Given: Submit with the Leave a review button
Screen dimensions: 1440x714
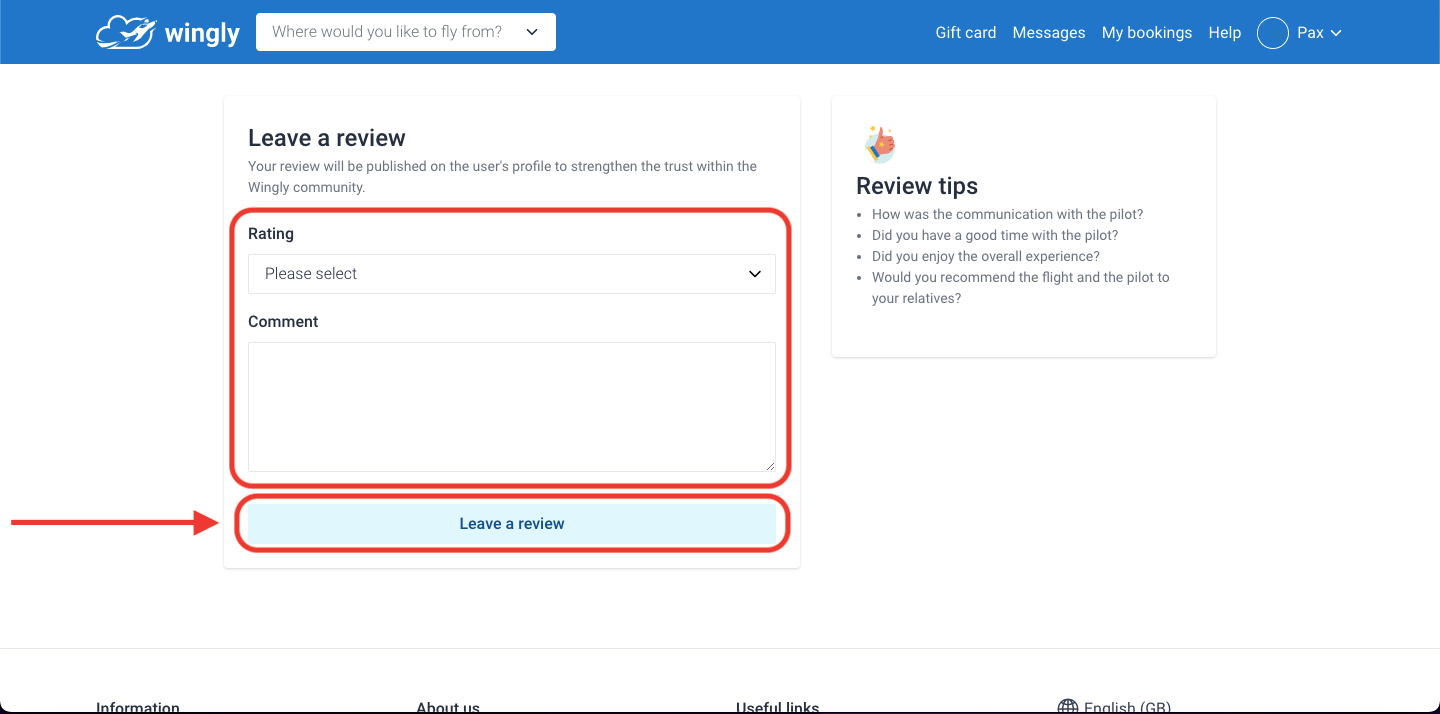Looking at the screenshot, I should [x=512, y=524].
